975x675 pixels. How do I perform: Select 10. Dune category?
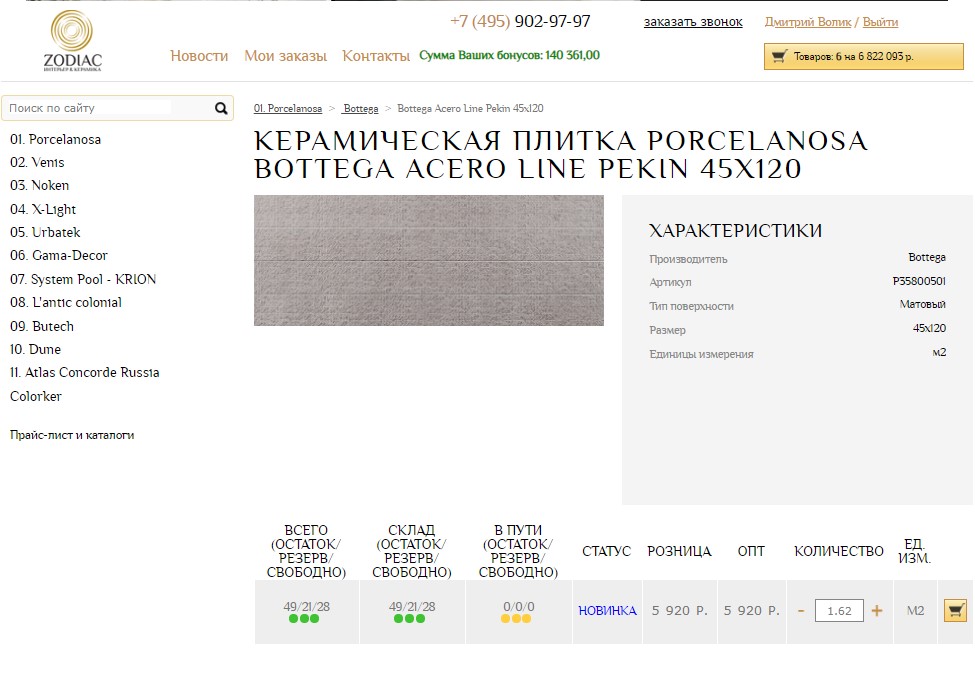pos(35,349)
